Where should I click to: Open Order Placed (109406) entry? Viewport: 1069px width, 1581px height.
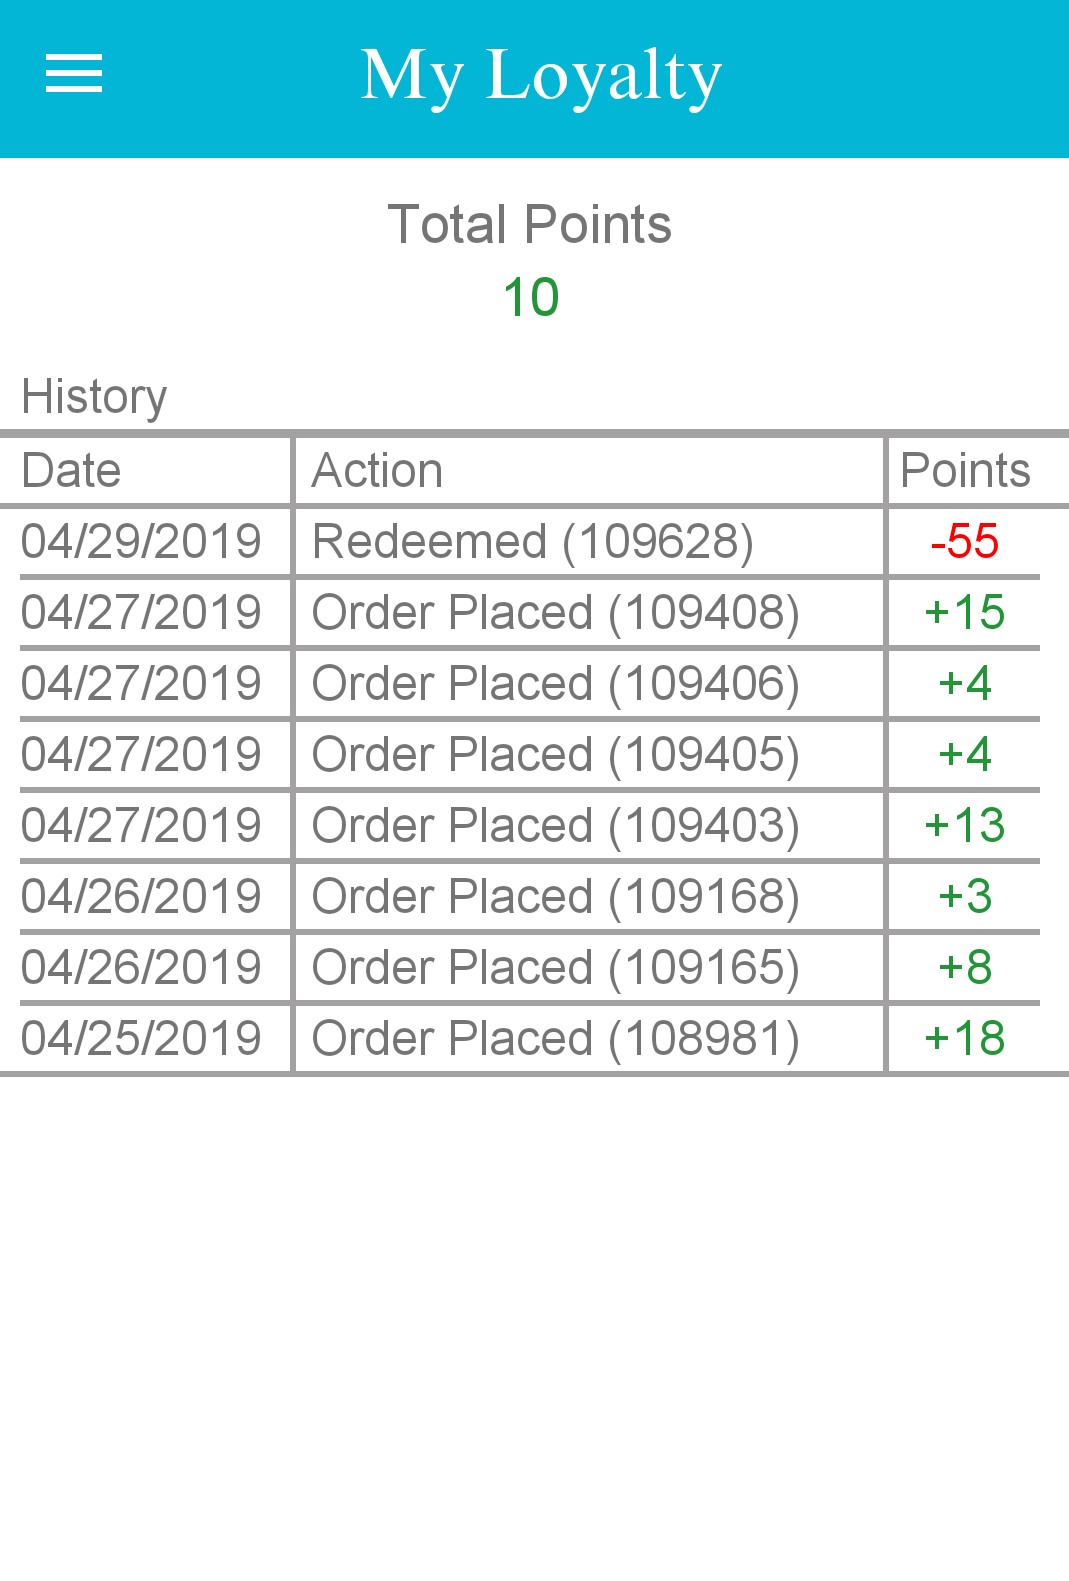coord(556,684)
